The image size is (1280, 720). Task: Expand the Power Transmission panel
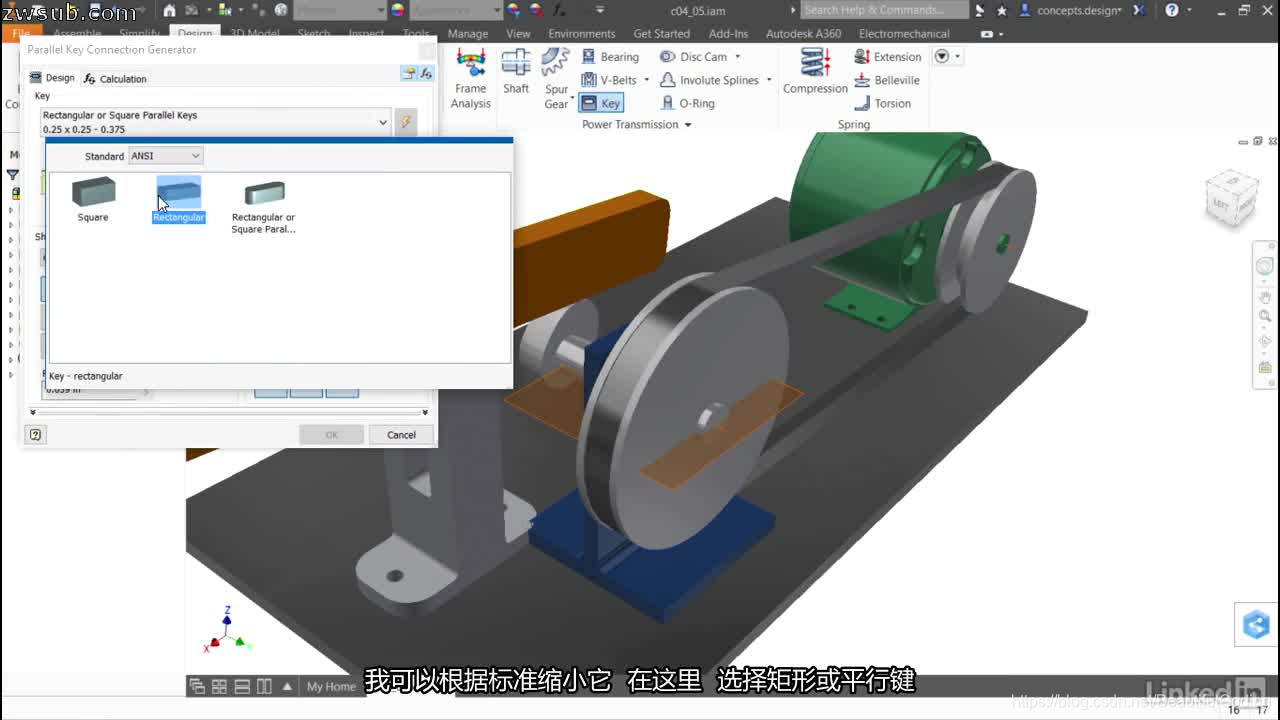tap(636, 125)
